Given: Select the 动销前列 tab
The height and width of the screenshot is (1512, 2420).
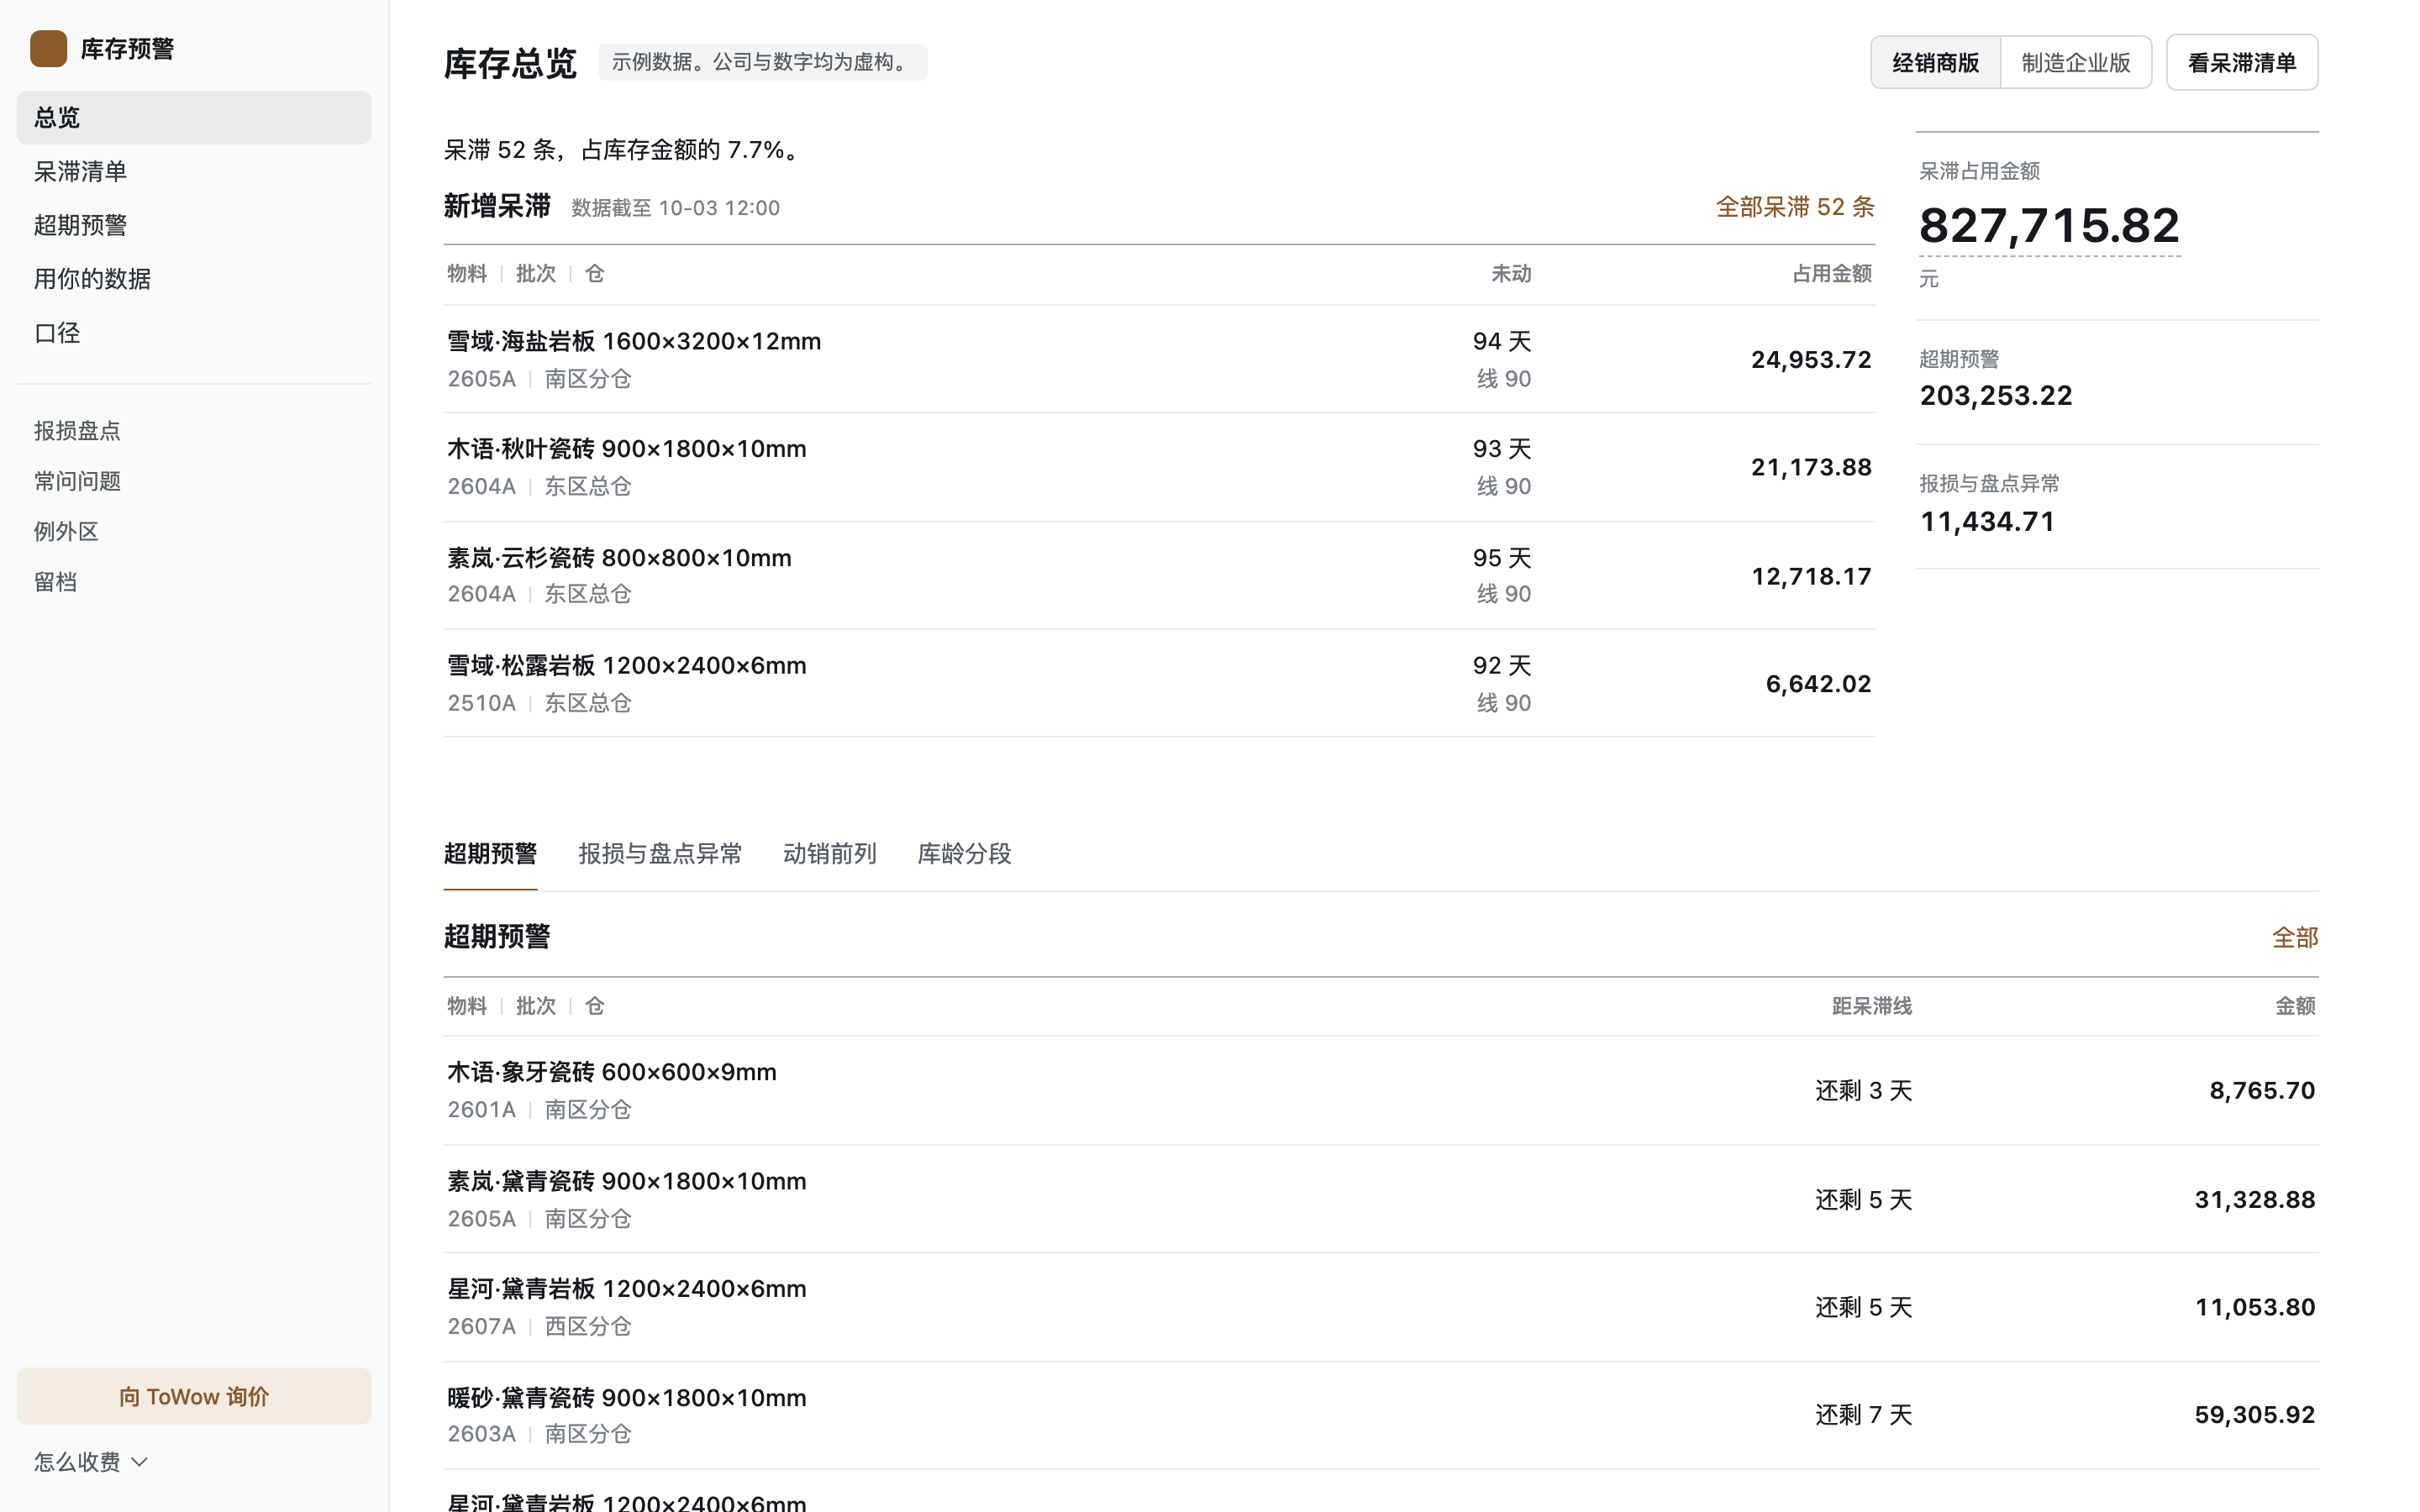Looking at the screenshot, I should tap(830, 854).
